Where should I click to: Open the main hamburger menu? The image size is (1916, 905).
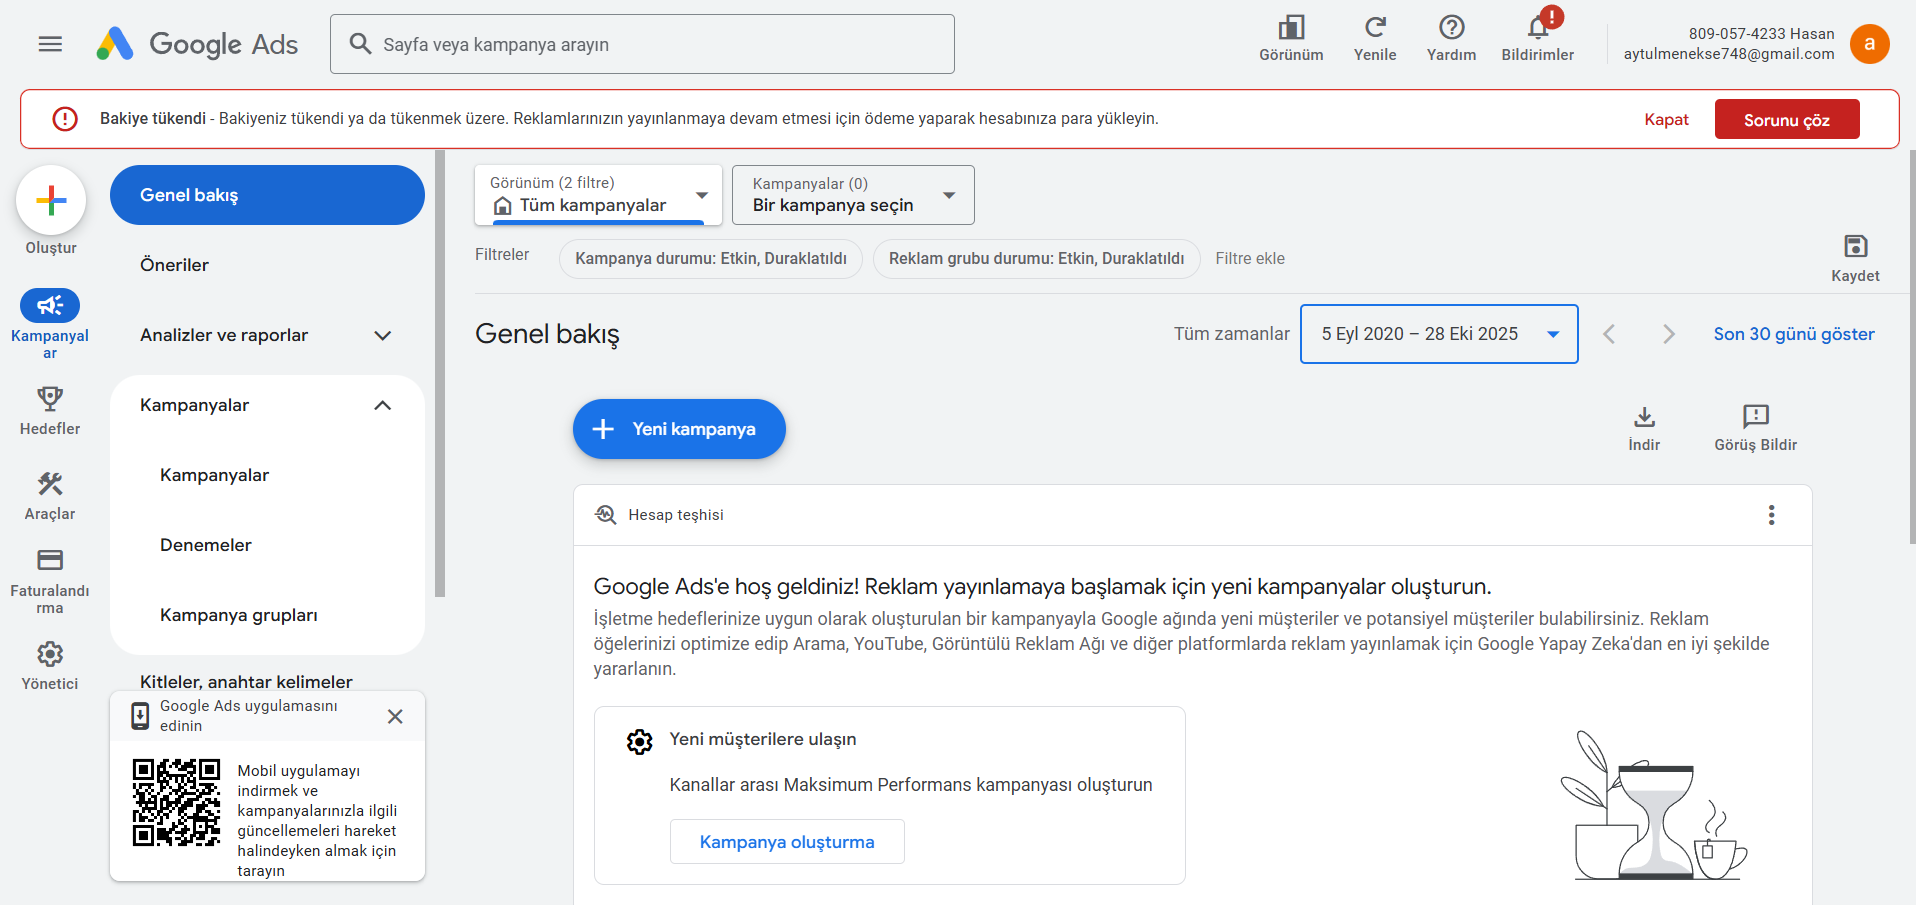click(x=50, y=44)
